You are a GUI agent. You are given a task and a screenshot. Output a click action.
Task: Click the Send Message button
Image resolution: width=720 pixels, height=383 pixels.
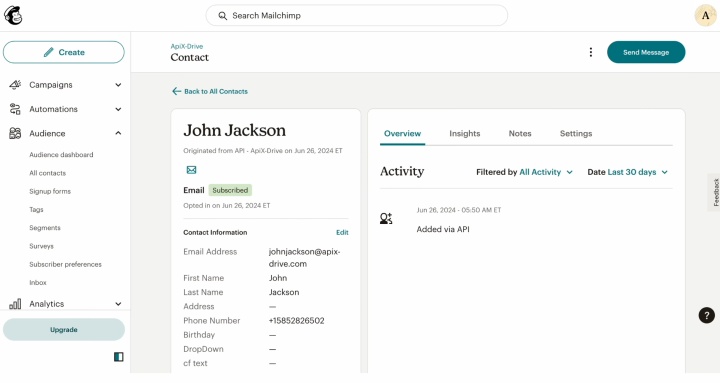[x=646, y=52]
